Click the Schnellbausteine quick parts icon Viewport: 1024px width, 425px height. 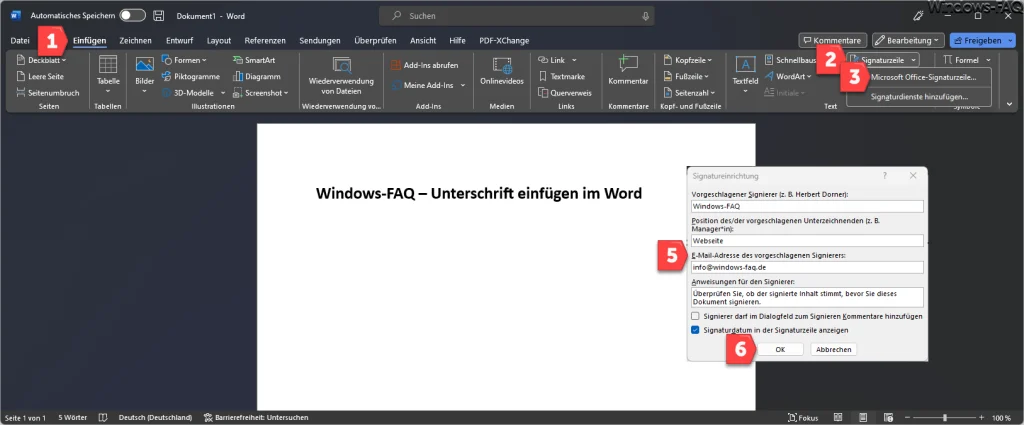point(769,60)
